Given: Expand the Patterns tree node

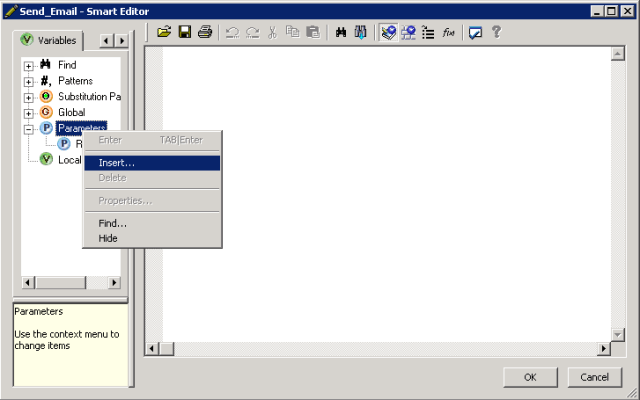Looking at the screenshot, I should (29, 81).
